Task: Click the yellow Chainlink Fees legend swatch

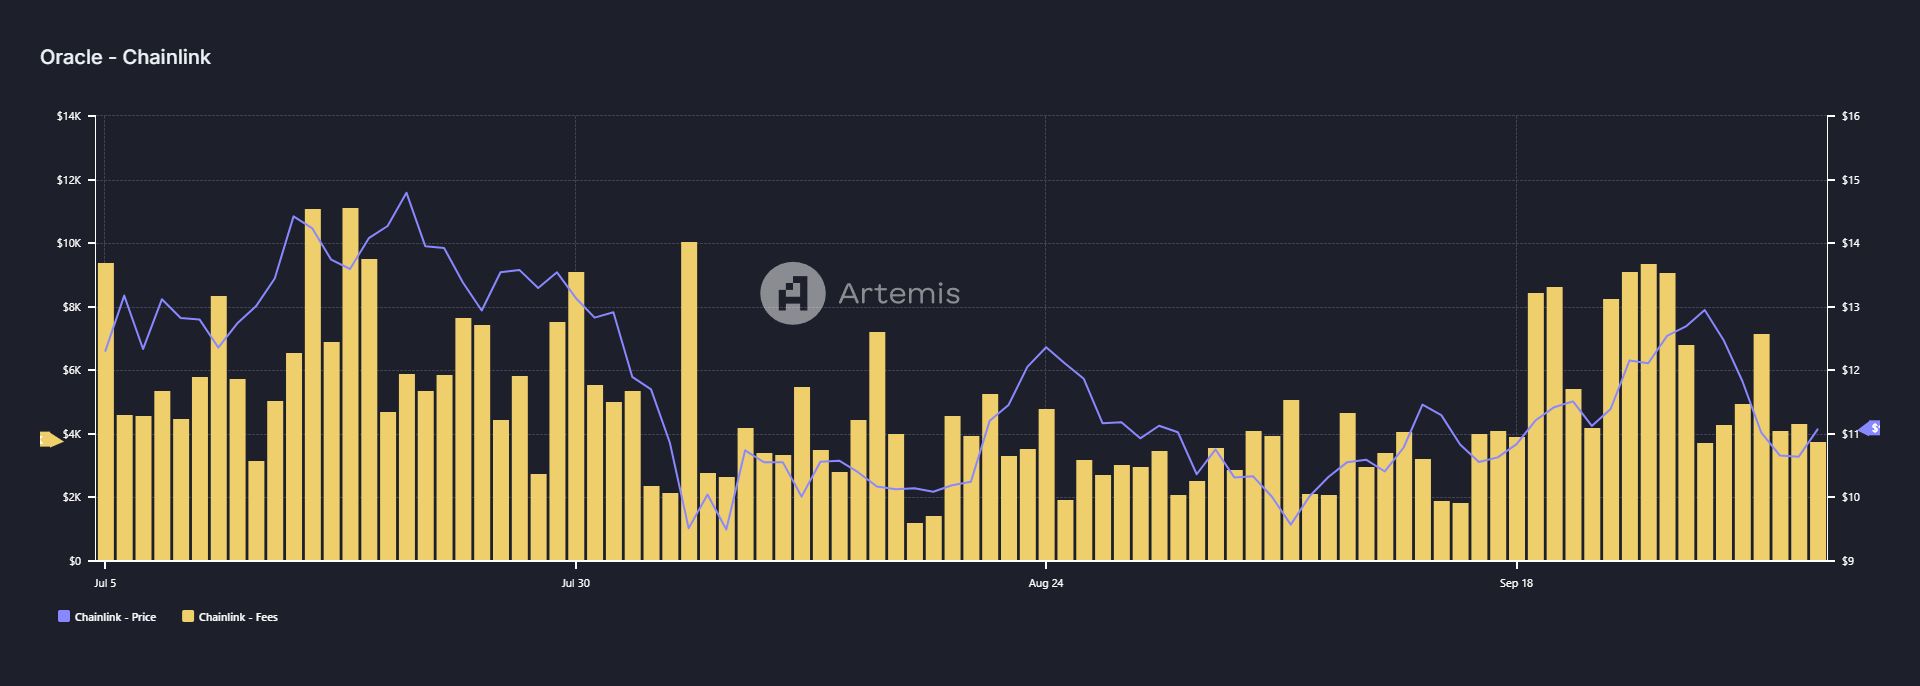Action: click(187, 617)
